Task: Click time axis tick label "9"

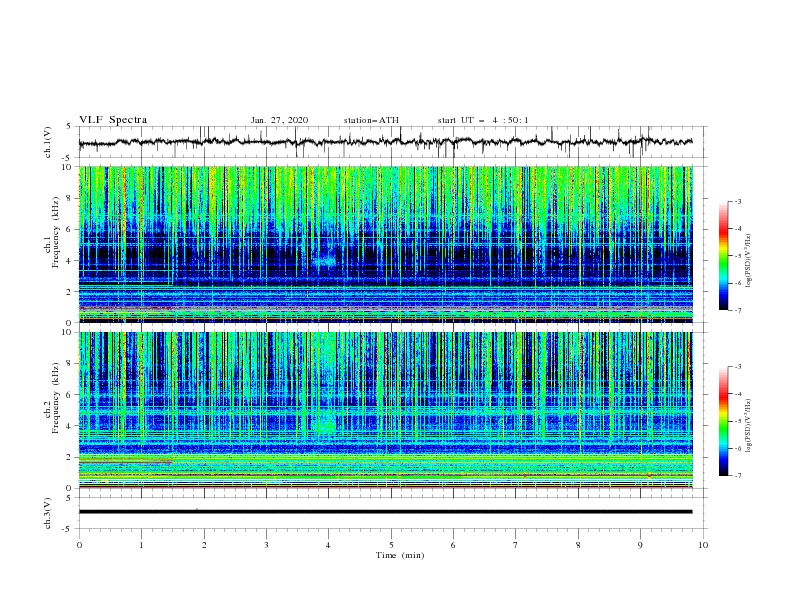Action: 640,545
